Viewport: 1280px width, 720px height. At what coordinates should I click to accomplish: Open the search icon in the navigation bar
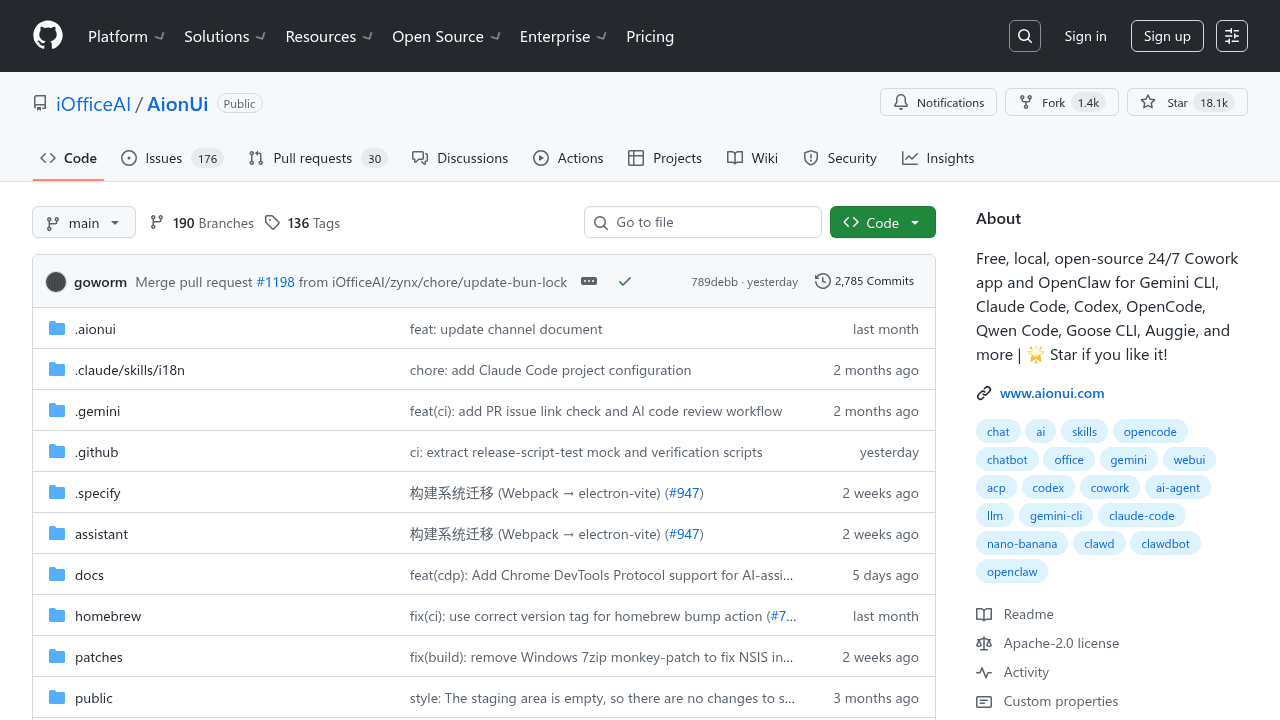(1024, 36)
